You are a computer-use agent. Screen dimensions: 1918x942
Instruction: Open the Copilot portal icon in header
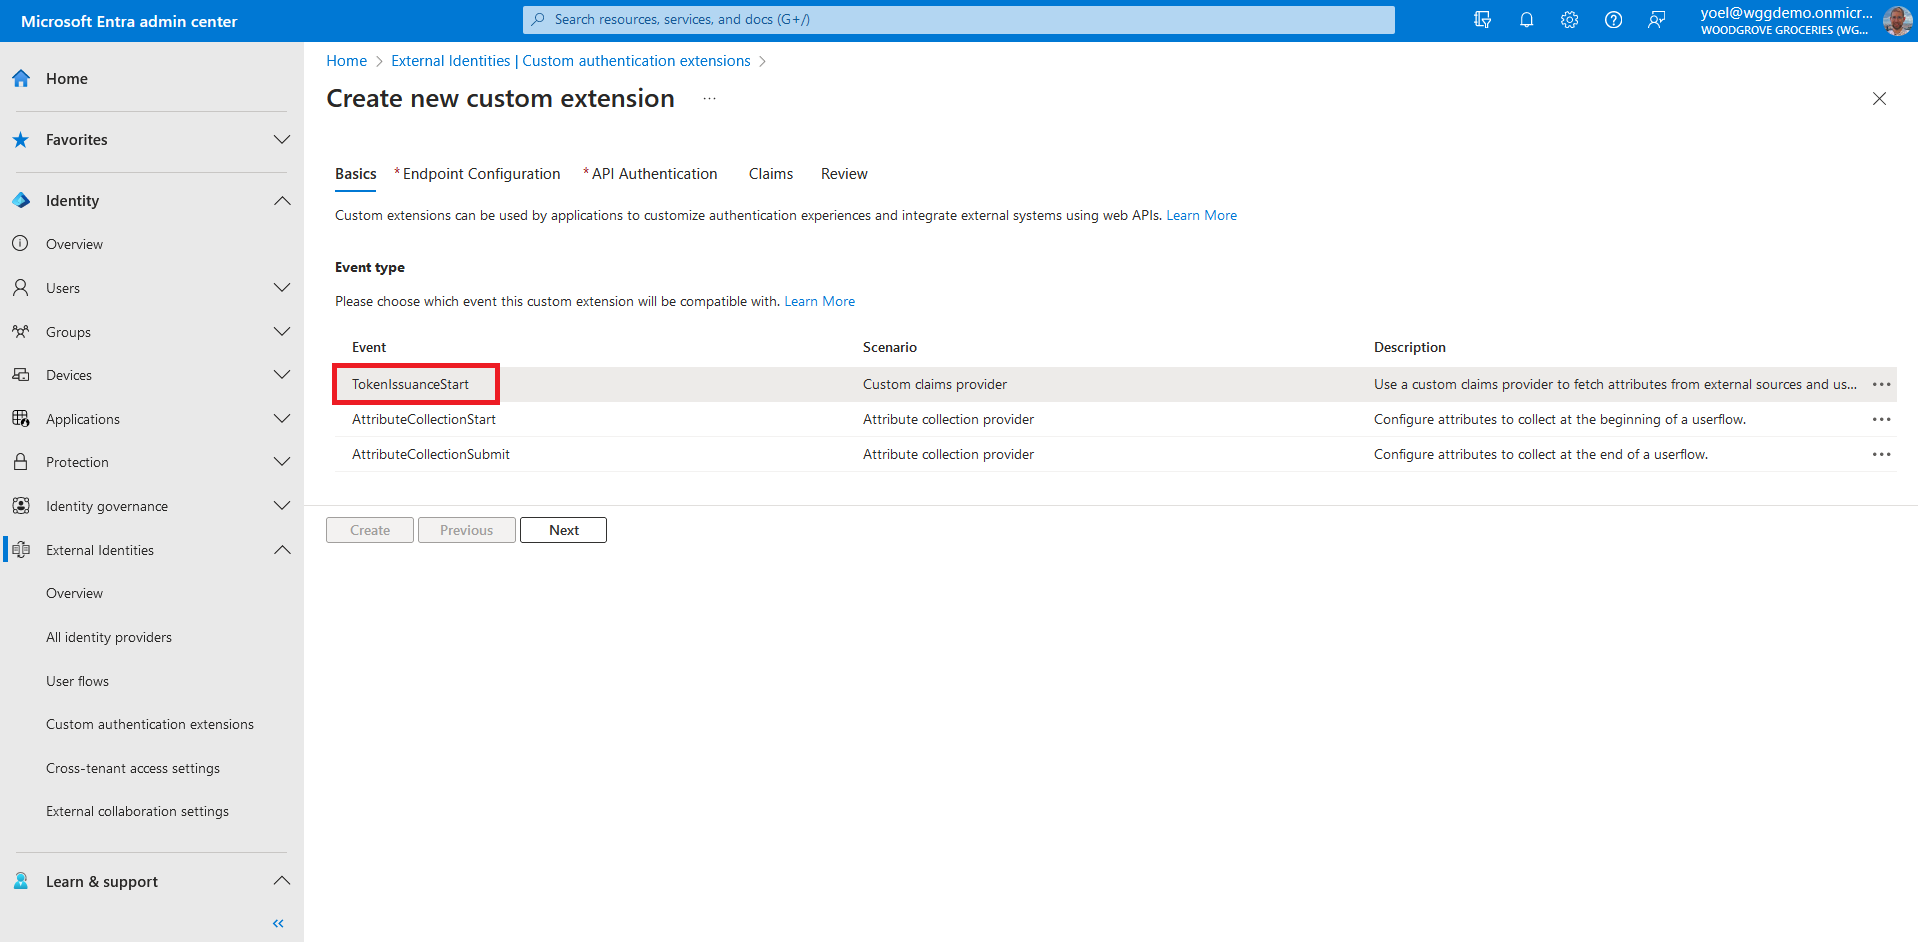pyautogui.click(x=1482, y=20)
